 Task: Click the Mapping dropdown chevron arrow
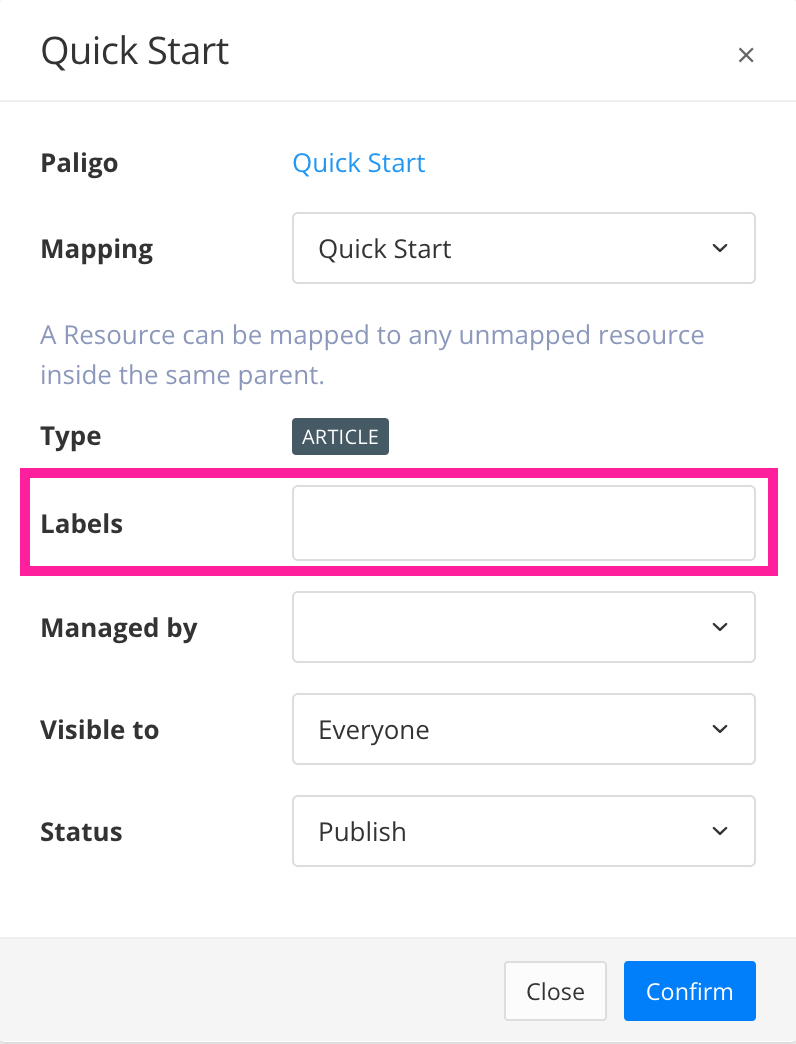click(719, 248)
